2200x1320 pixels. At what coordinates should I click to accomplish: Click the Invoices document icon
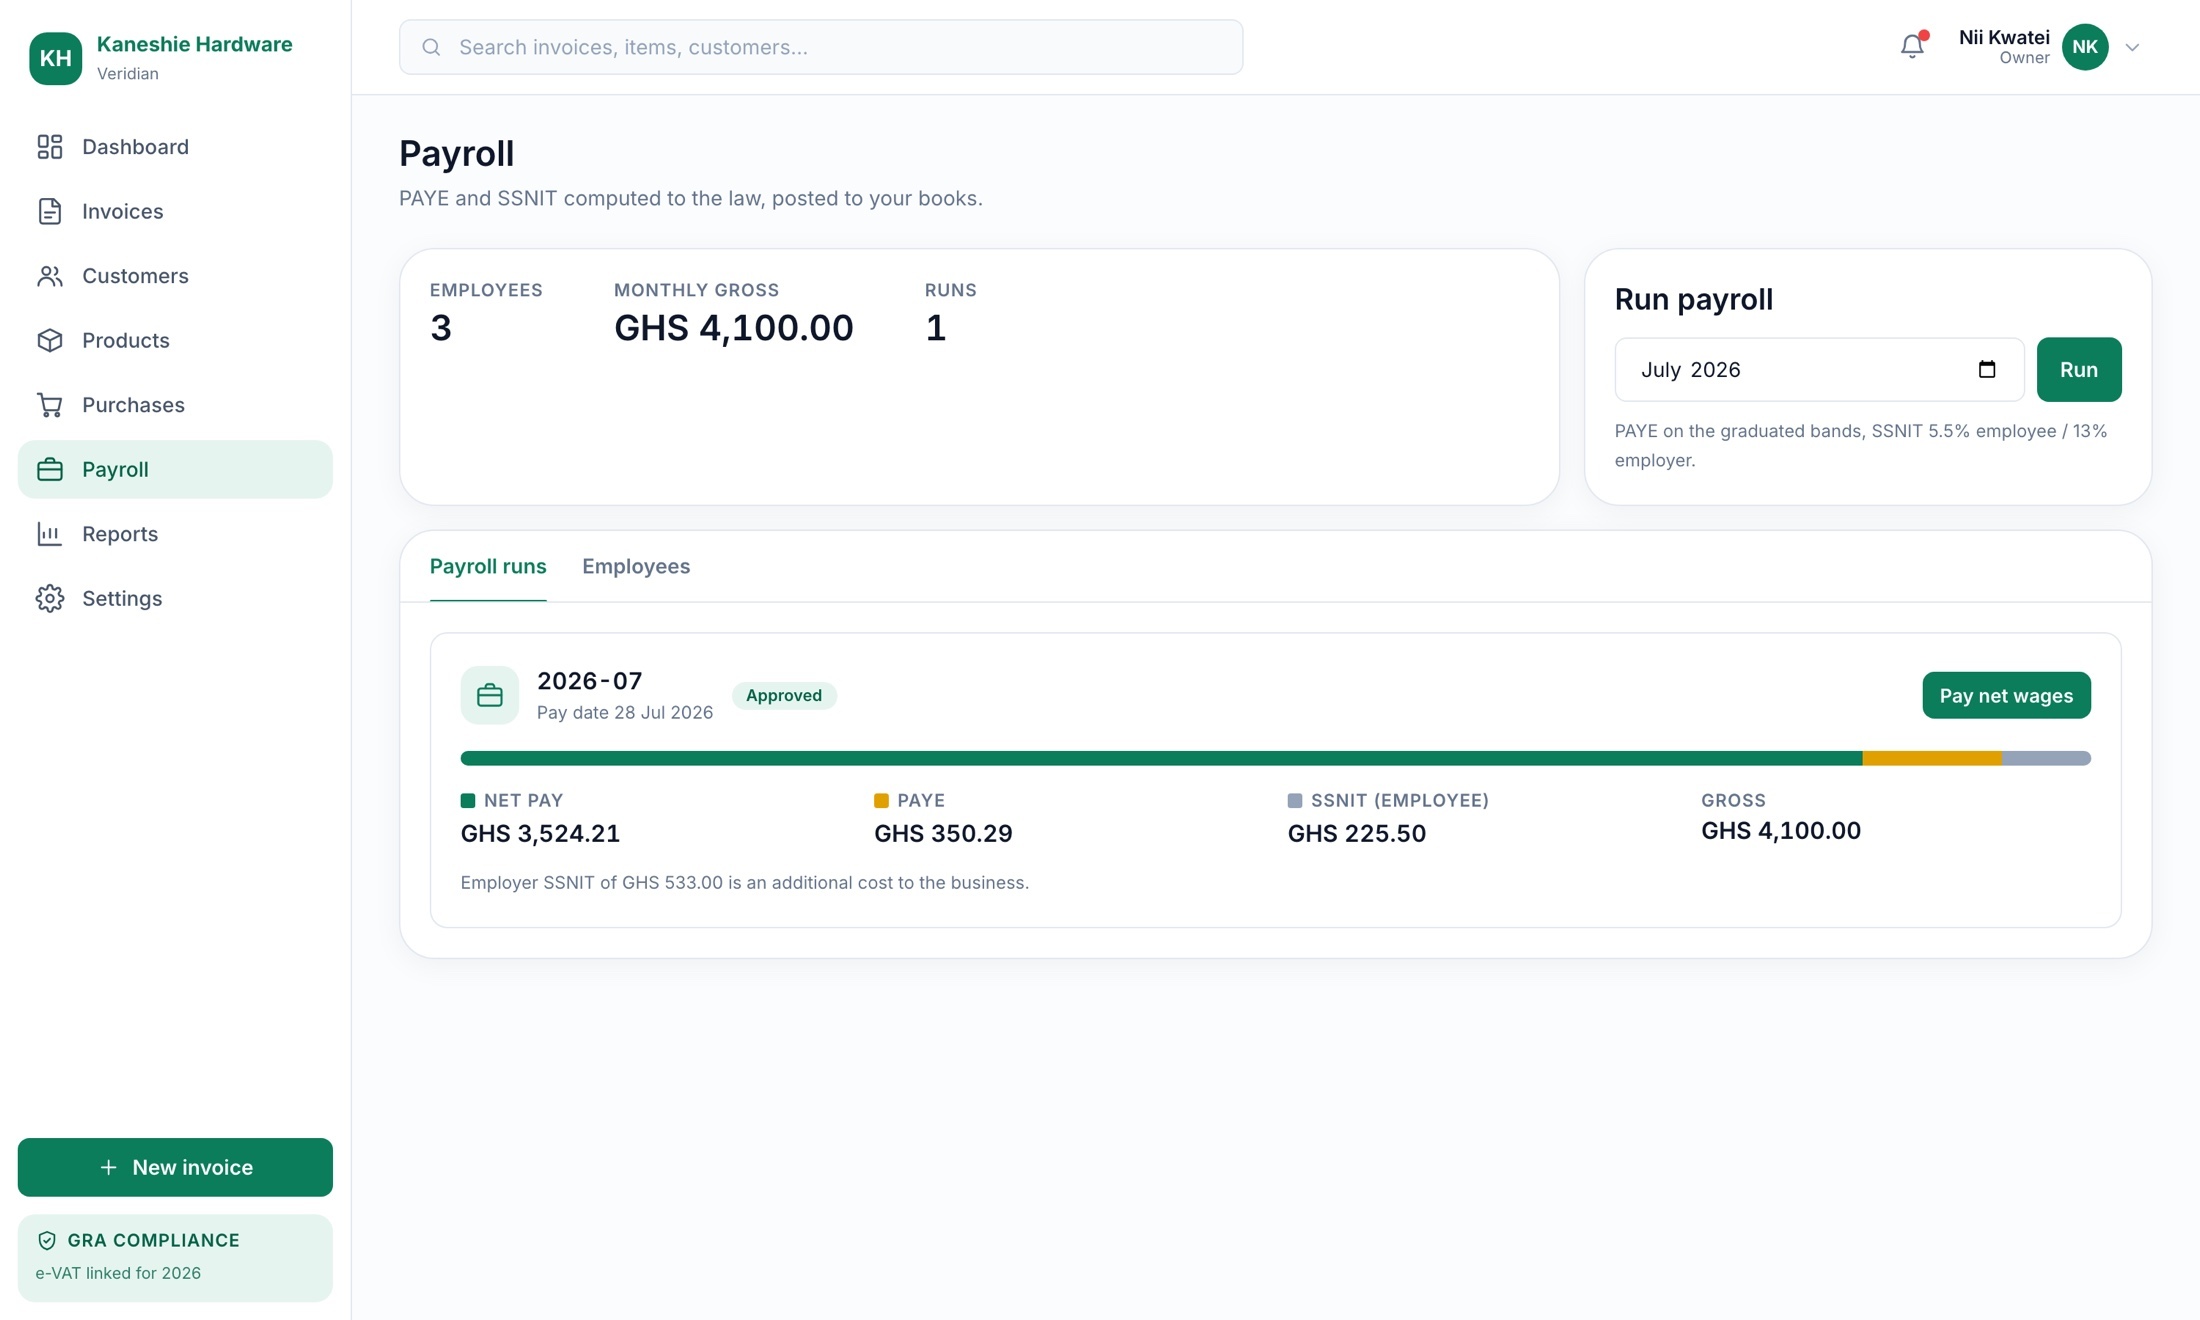(50, 211)
